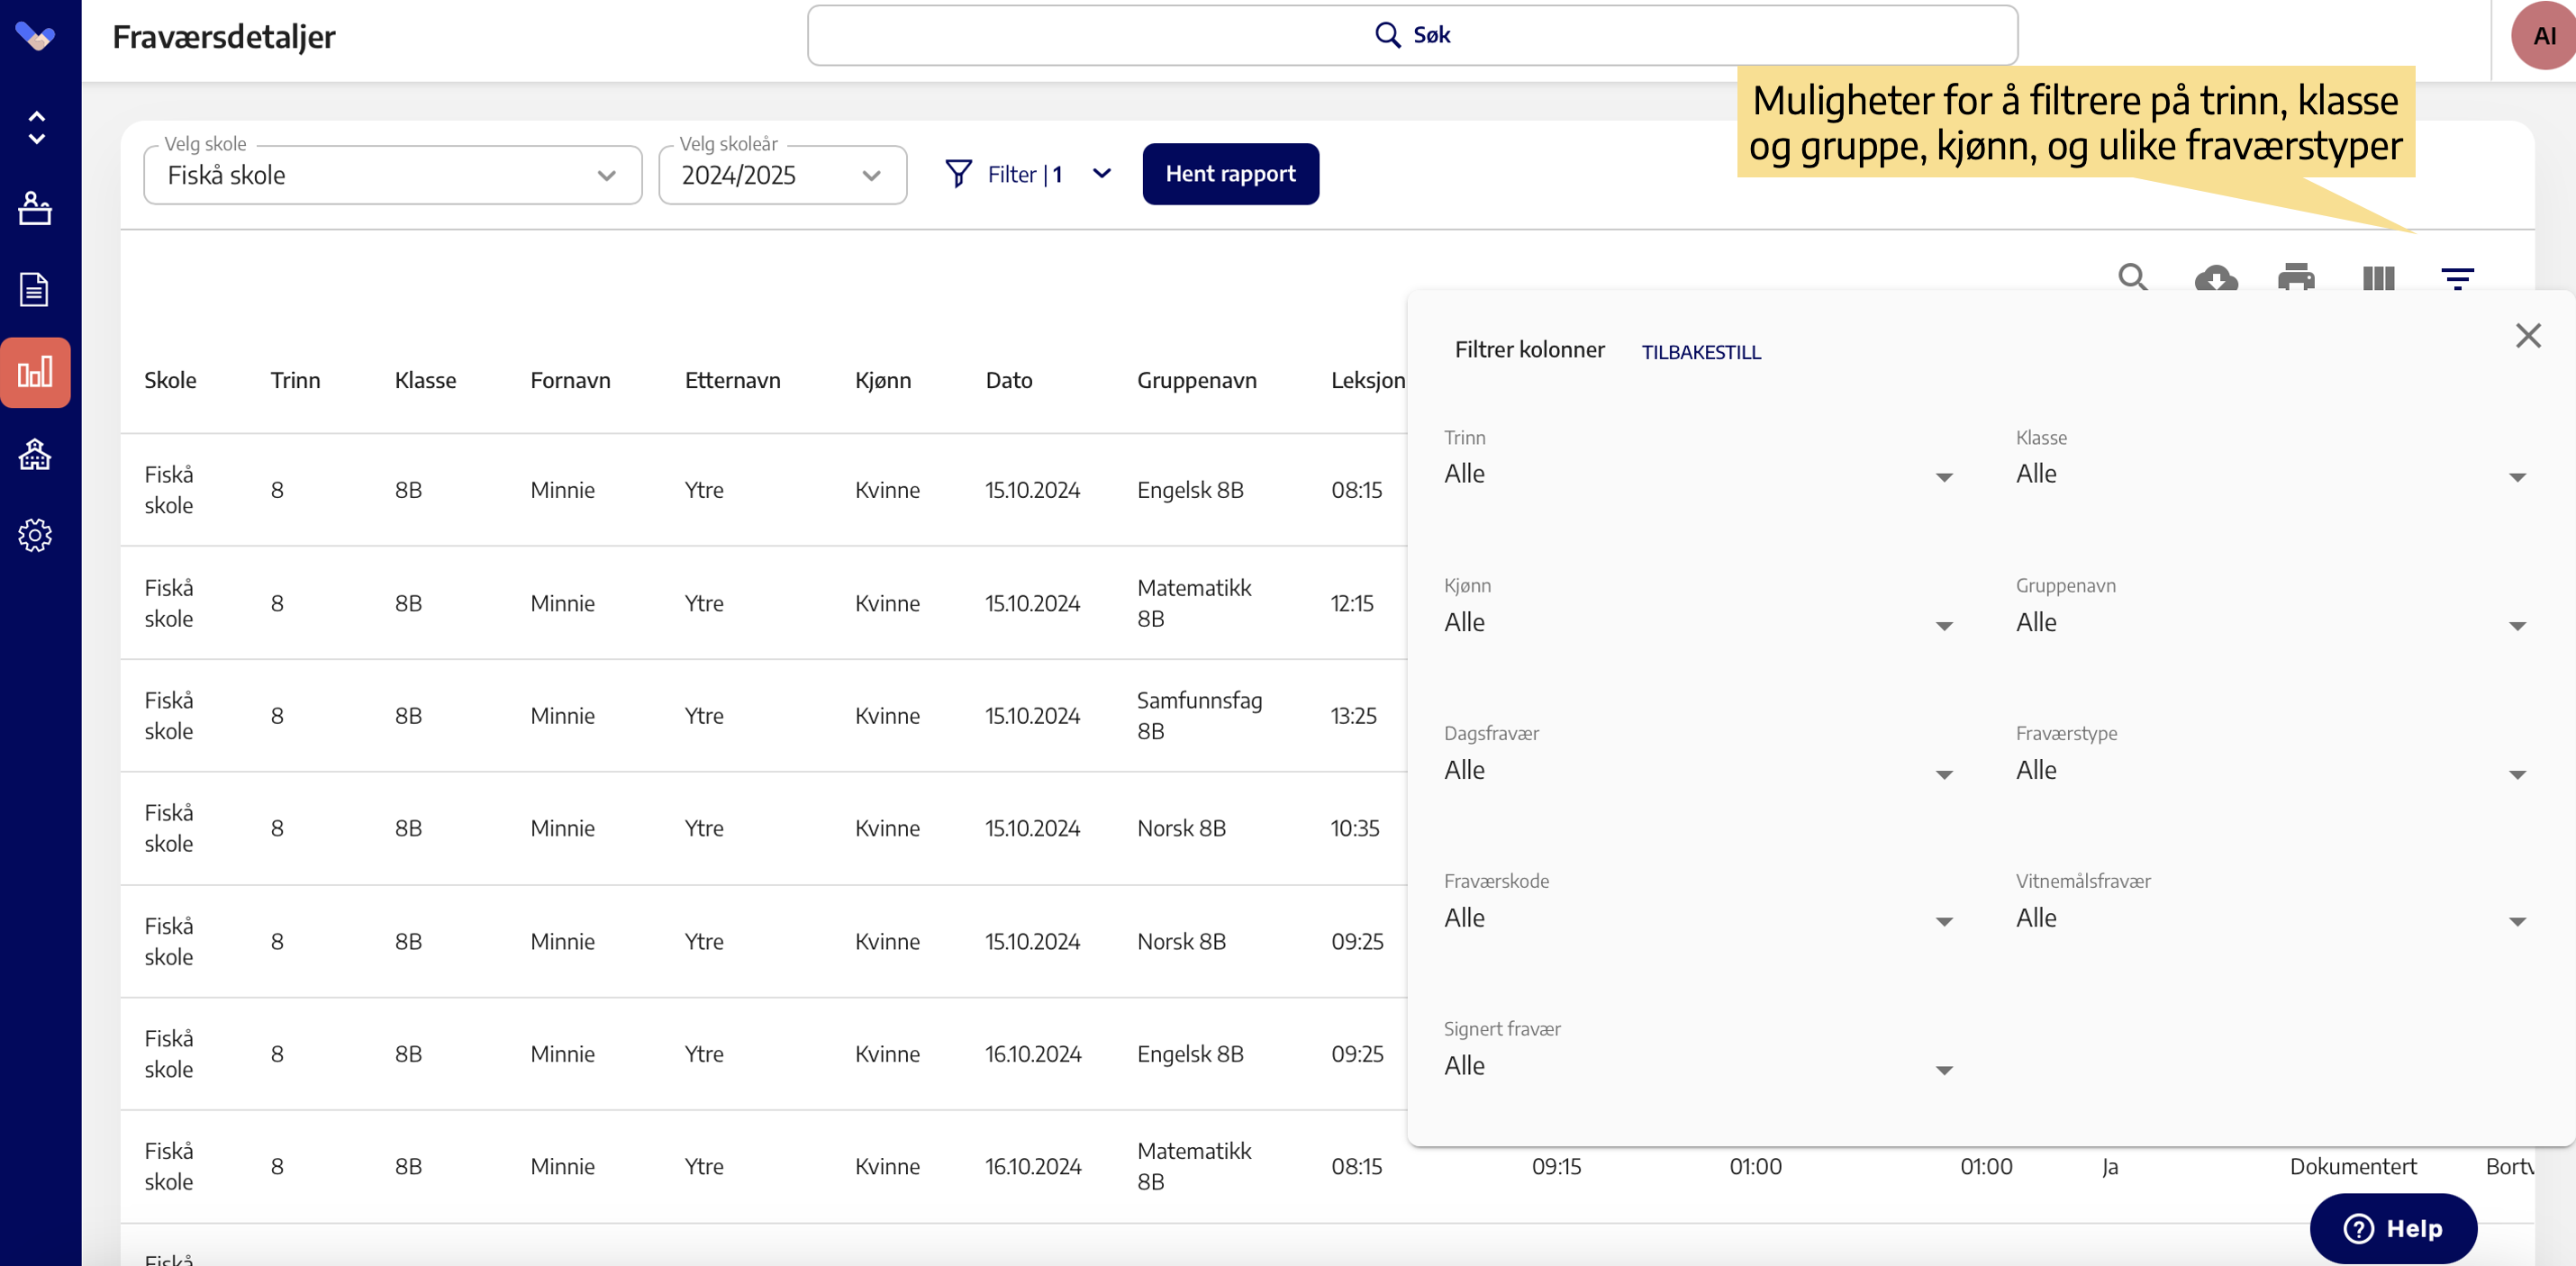Viewport: 2576px width, 1266px height.
Task: Download the report via cloud icon
Action: coord(2215,278)
